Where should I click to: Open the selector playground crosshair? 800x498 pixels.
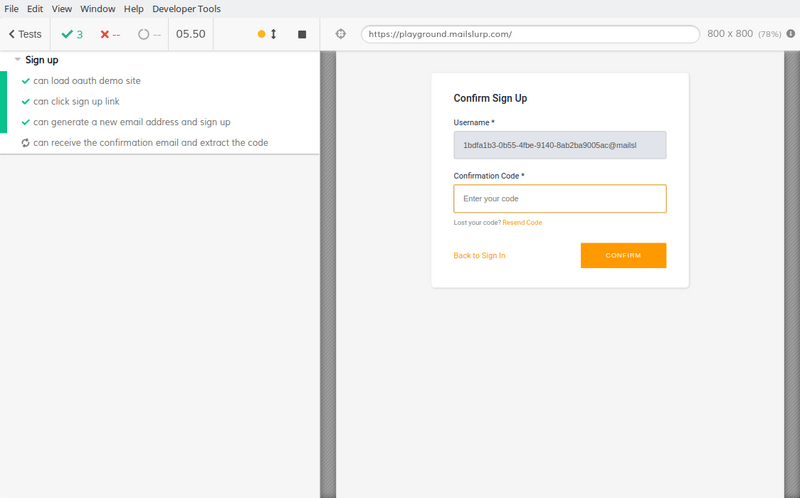coord(340,34)
